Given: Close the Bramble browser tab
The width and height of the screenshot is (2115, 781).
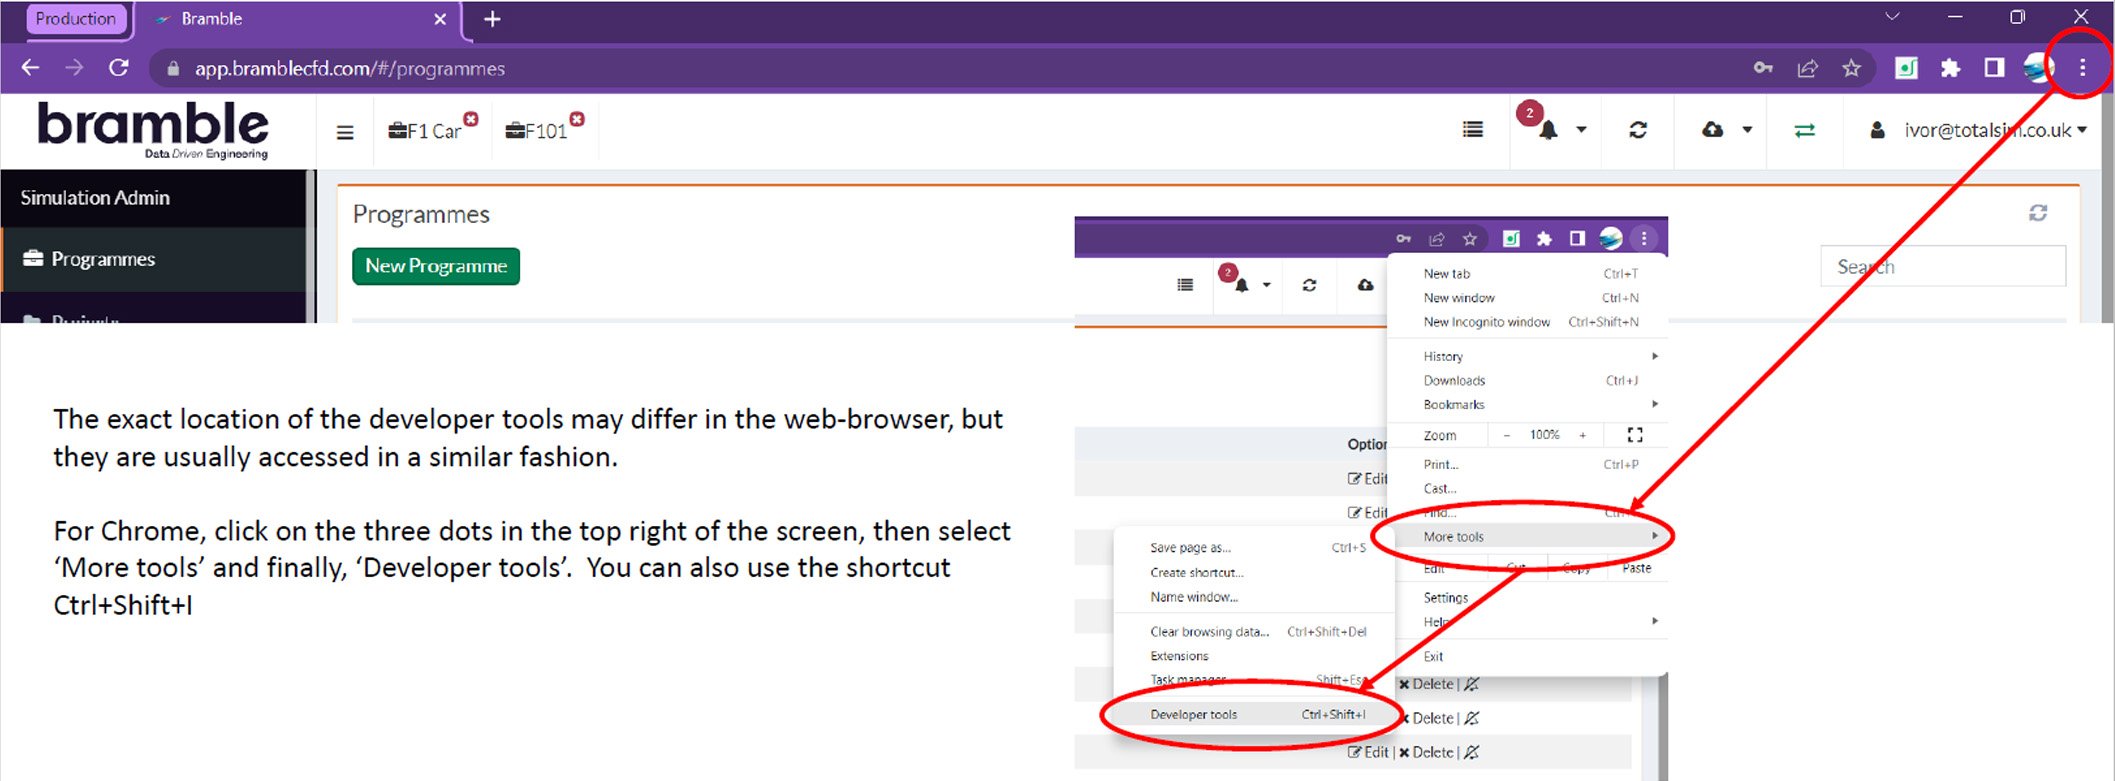Looking at the screenshot, I should 440,19.
